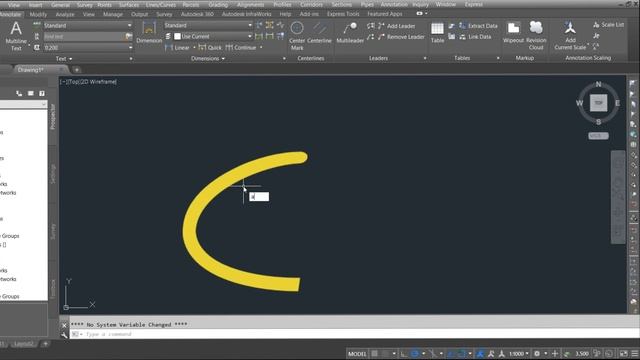
Task: Create a Wipeout object
Action: click(x=513, y=33)
